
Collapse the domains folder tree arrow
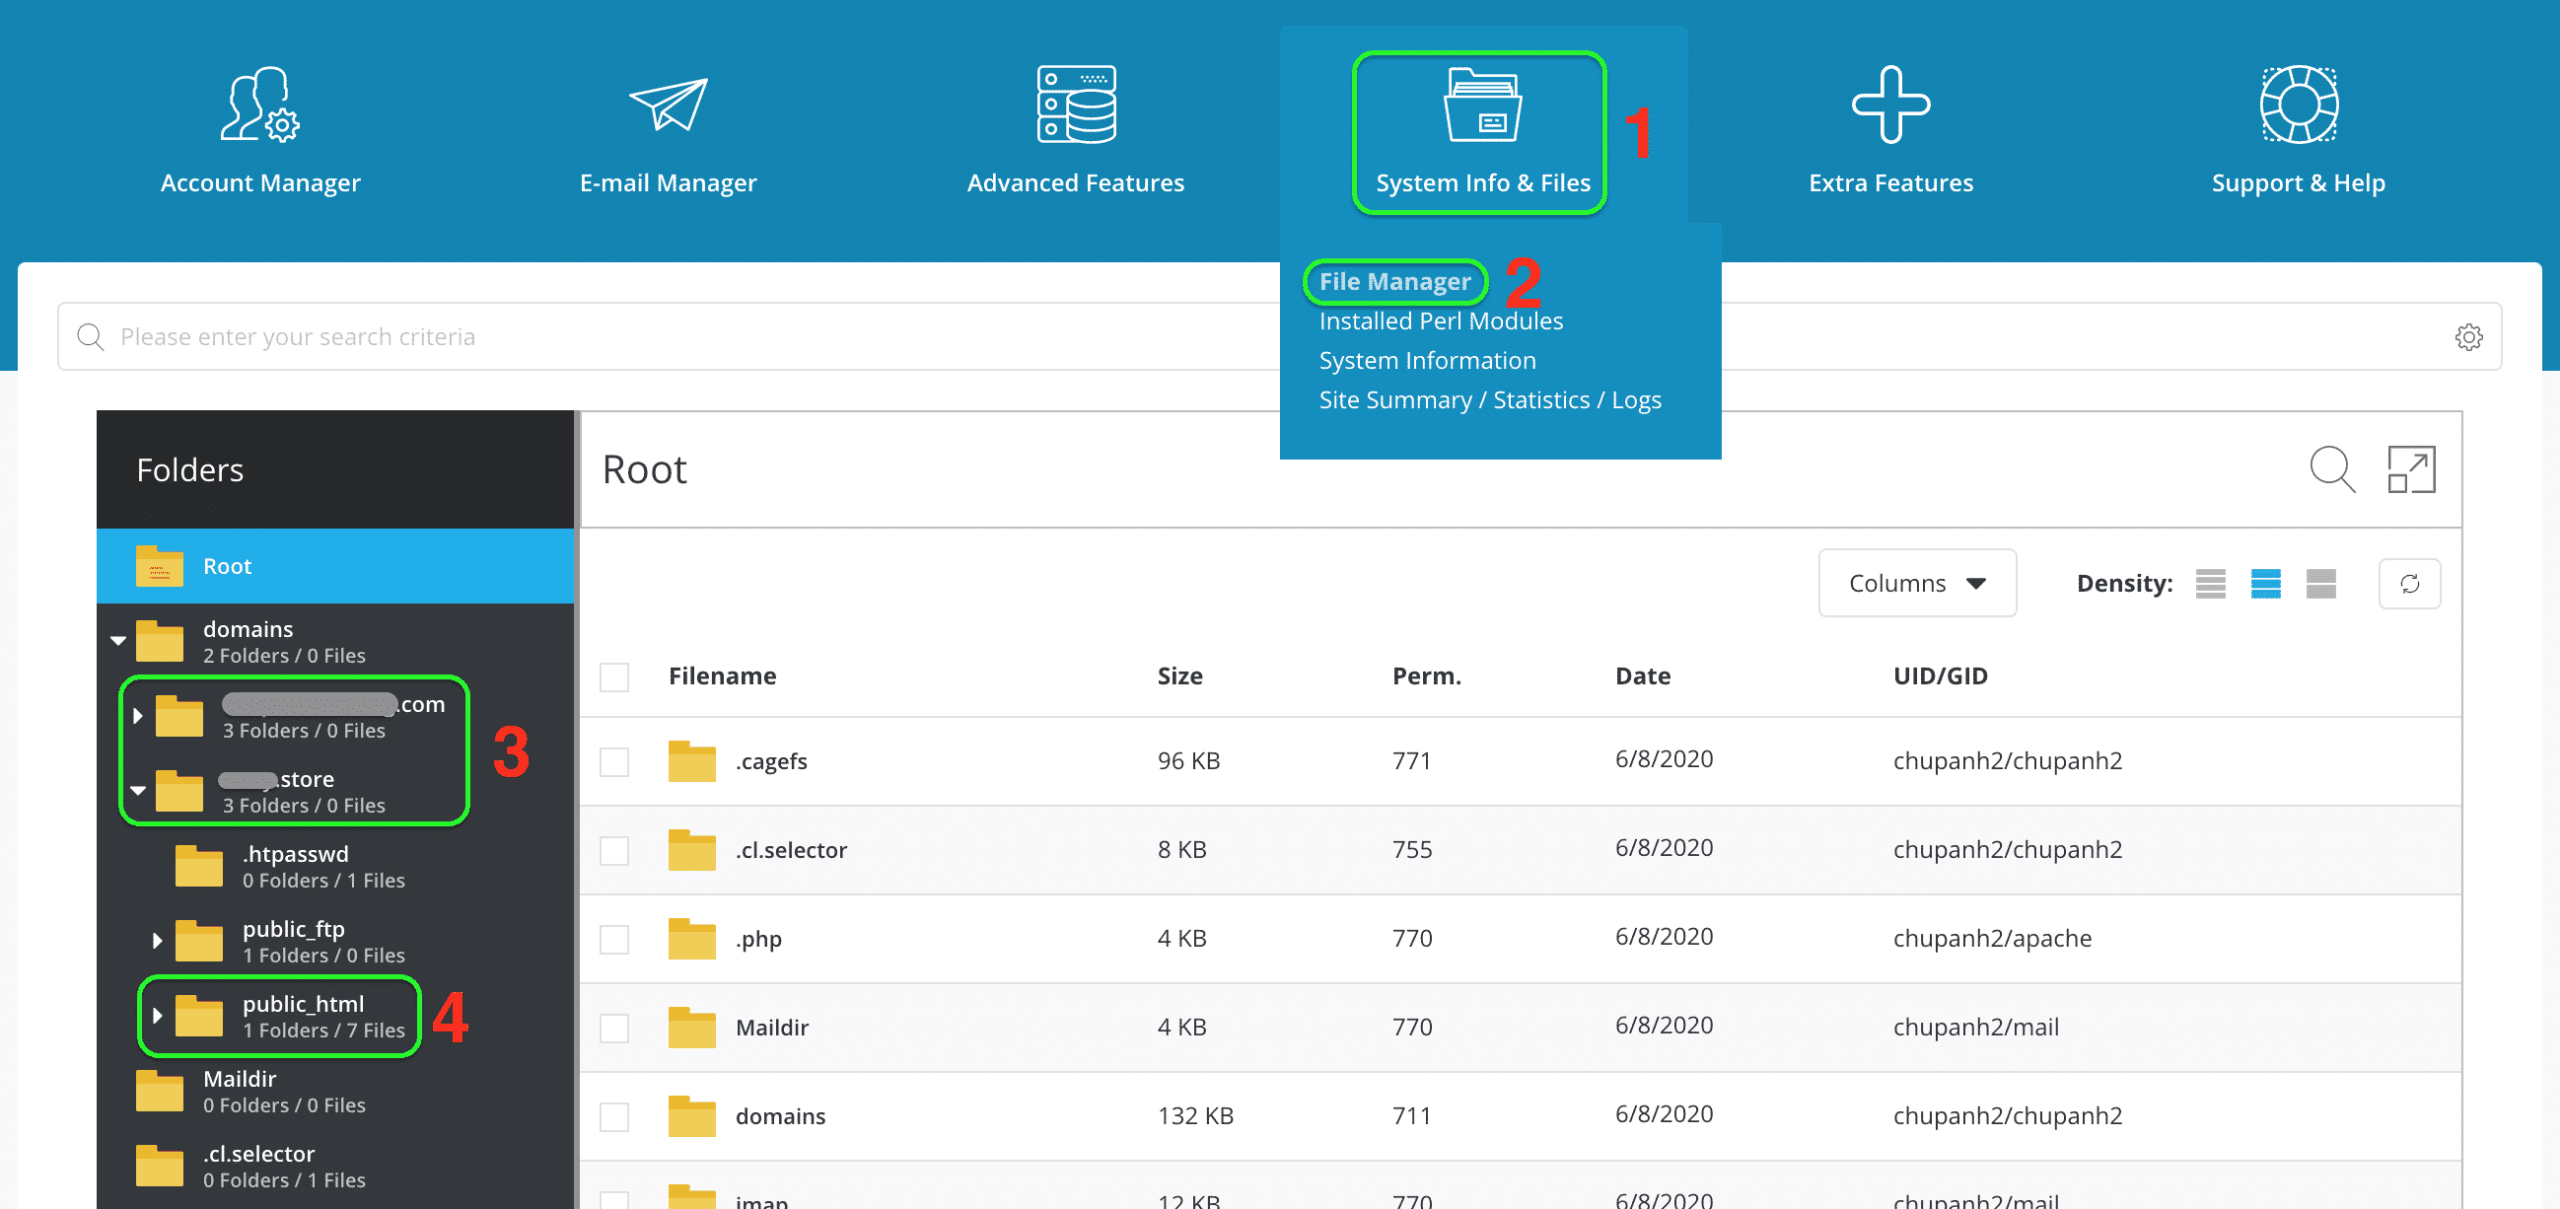pyautogui.click(x=118, y=641)
